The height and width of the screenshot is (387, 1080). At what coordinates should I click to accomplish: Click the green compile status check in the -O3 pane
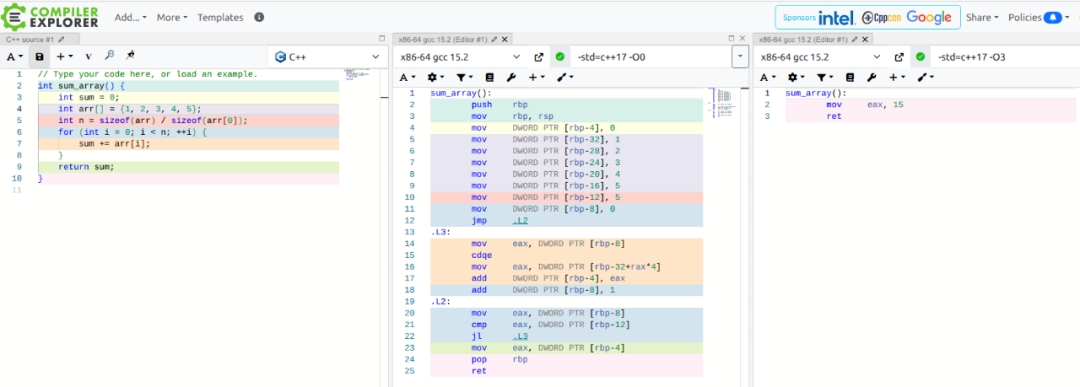[920, 57]
